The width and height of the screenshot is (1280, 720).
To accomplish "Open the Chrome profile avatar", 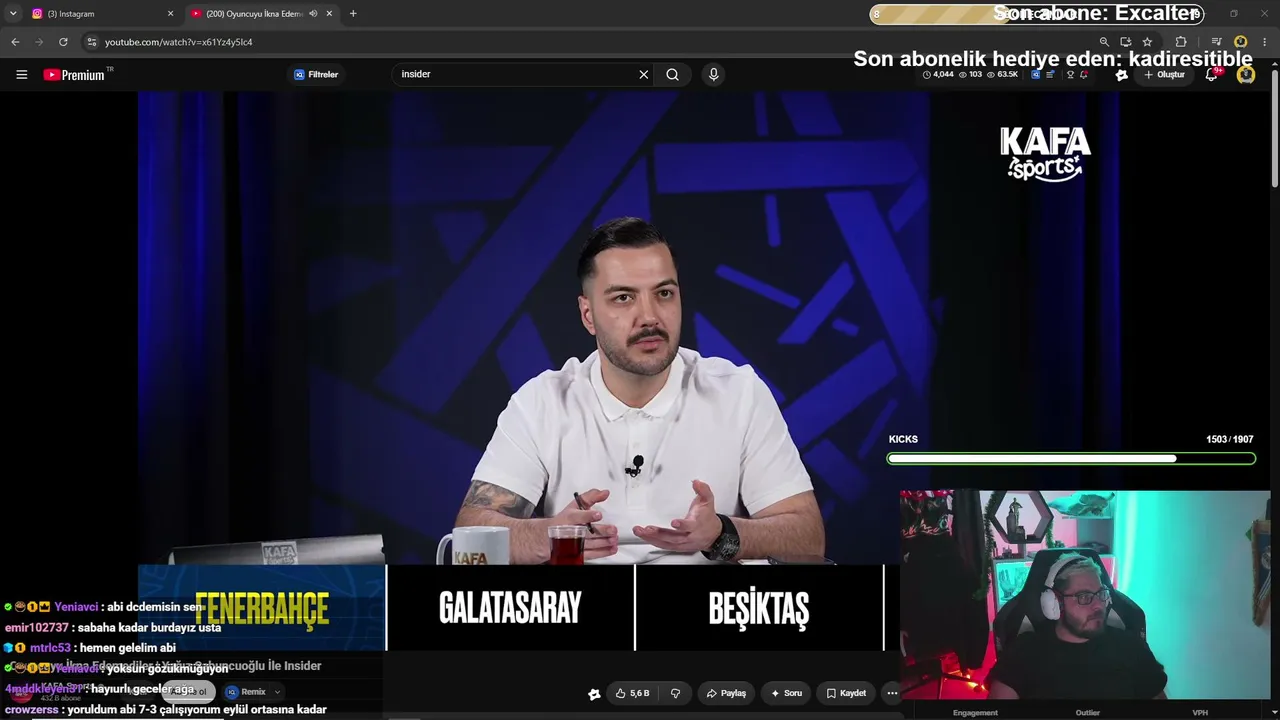I will click(1241, 42).
